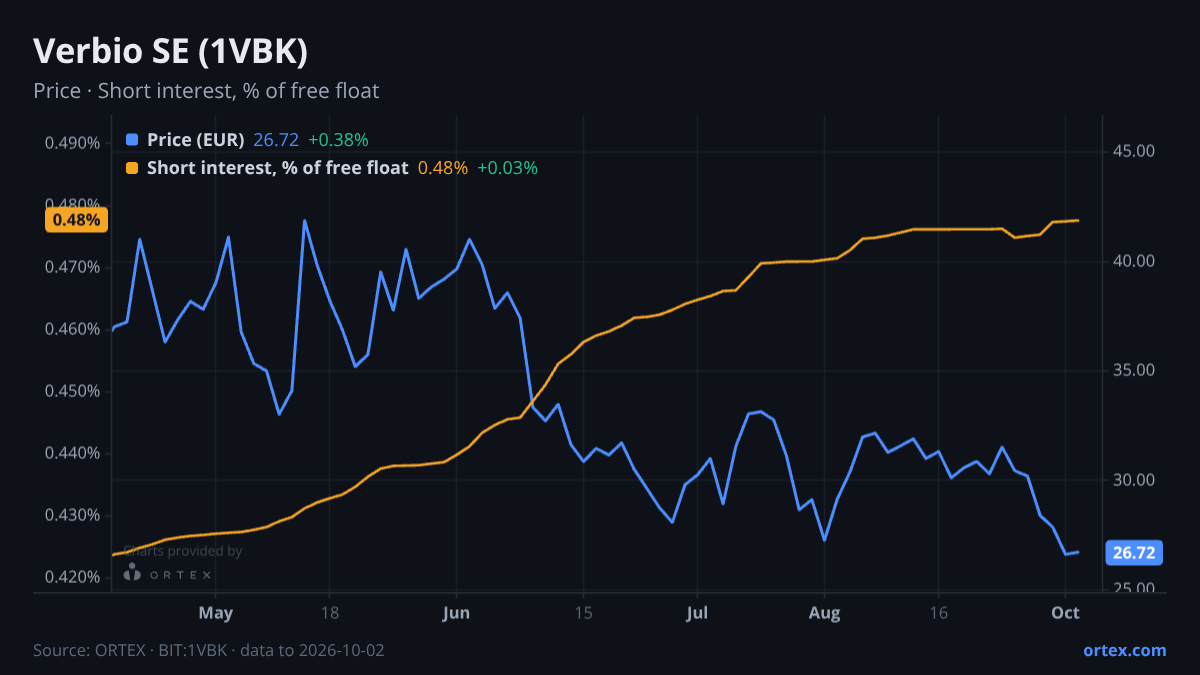The width and height of the screenshot is (1200, 675).
Task: Click the May label on the time axis
Action: point(216,612)
